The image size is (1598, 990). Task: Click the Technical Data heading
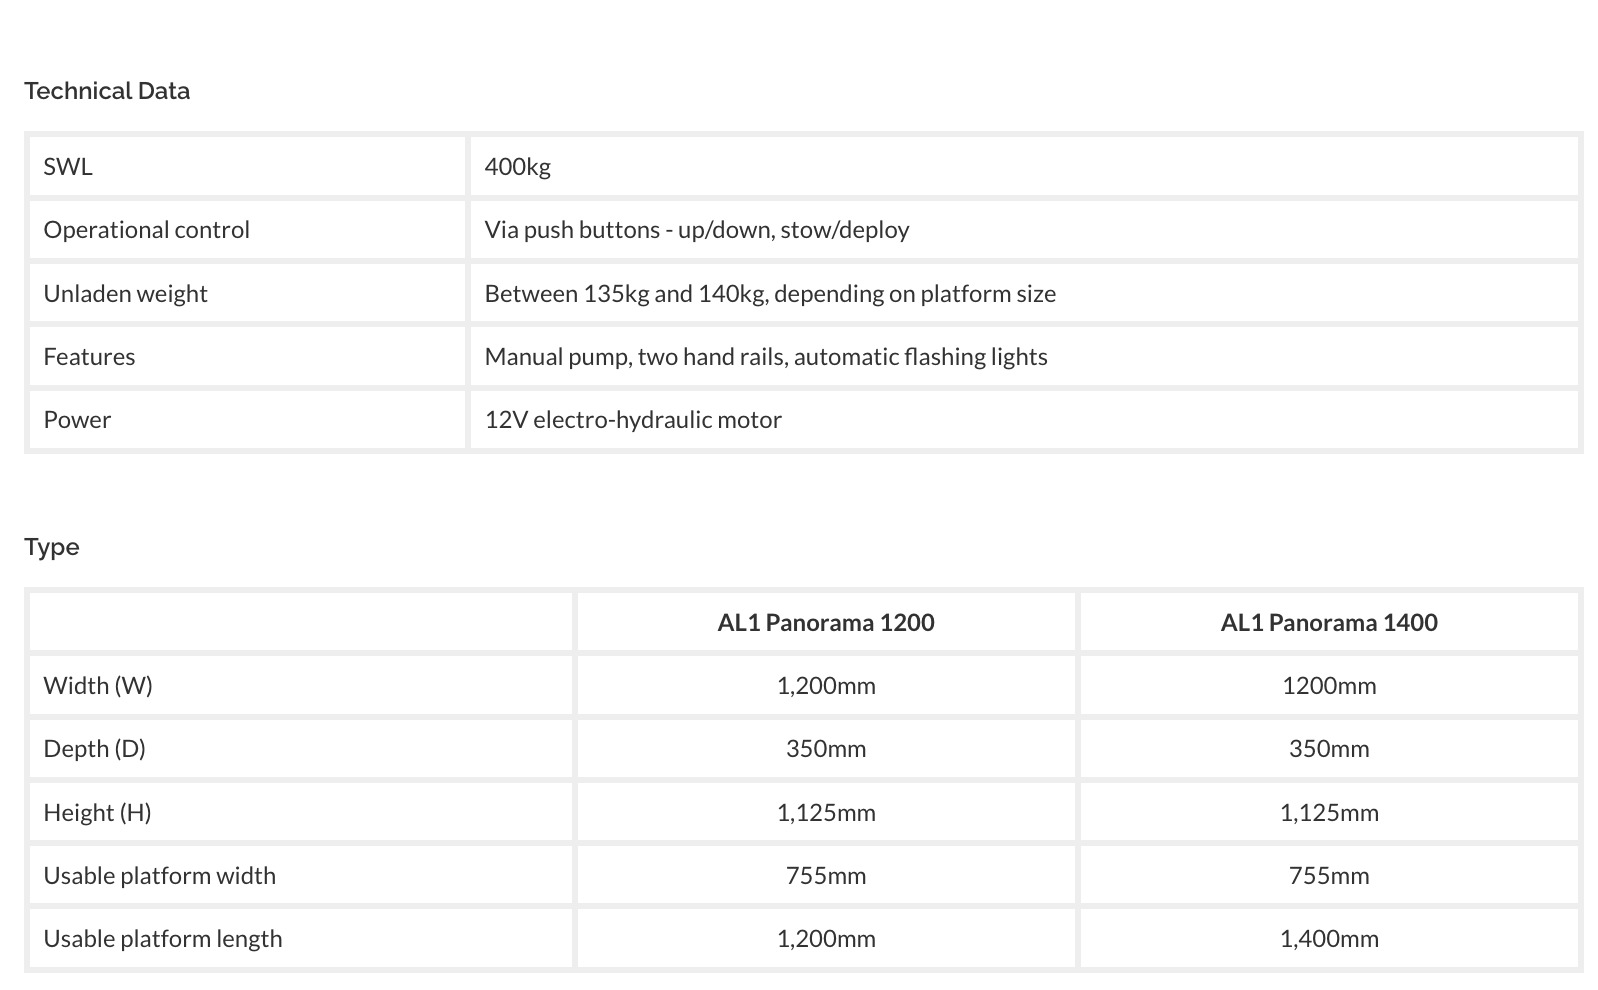coord(107,91)
